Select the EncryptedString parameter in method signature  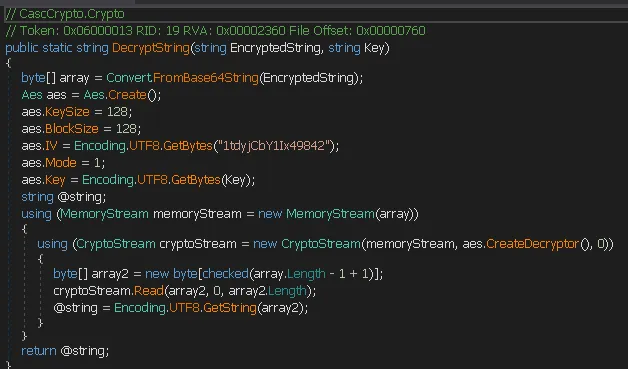276,48
